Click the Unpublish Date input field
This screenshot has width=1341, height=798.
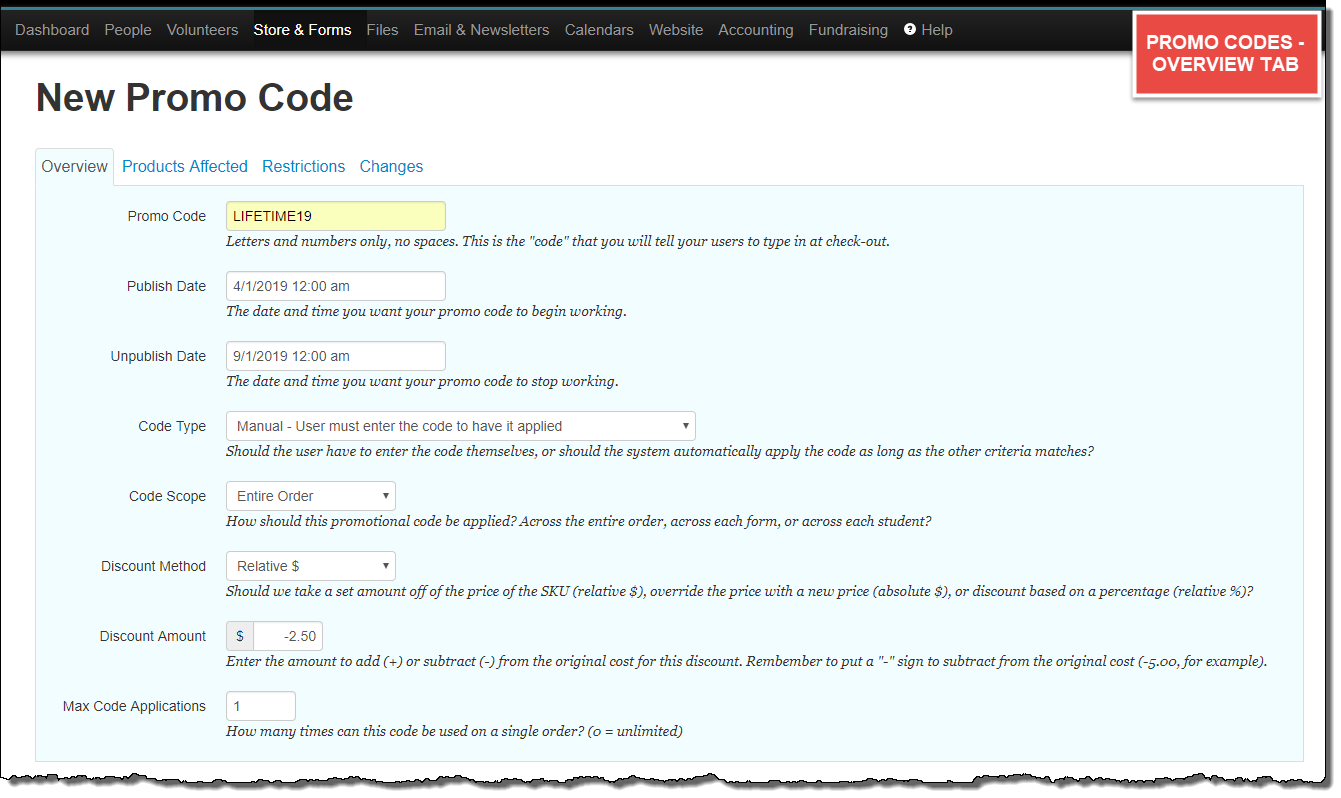click(x=336, y=356)
